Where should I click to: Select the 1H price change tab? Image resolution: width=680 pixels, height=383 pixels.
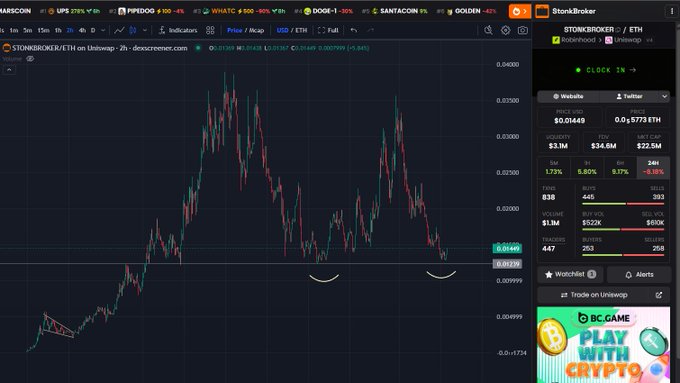pos(587,167)
